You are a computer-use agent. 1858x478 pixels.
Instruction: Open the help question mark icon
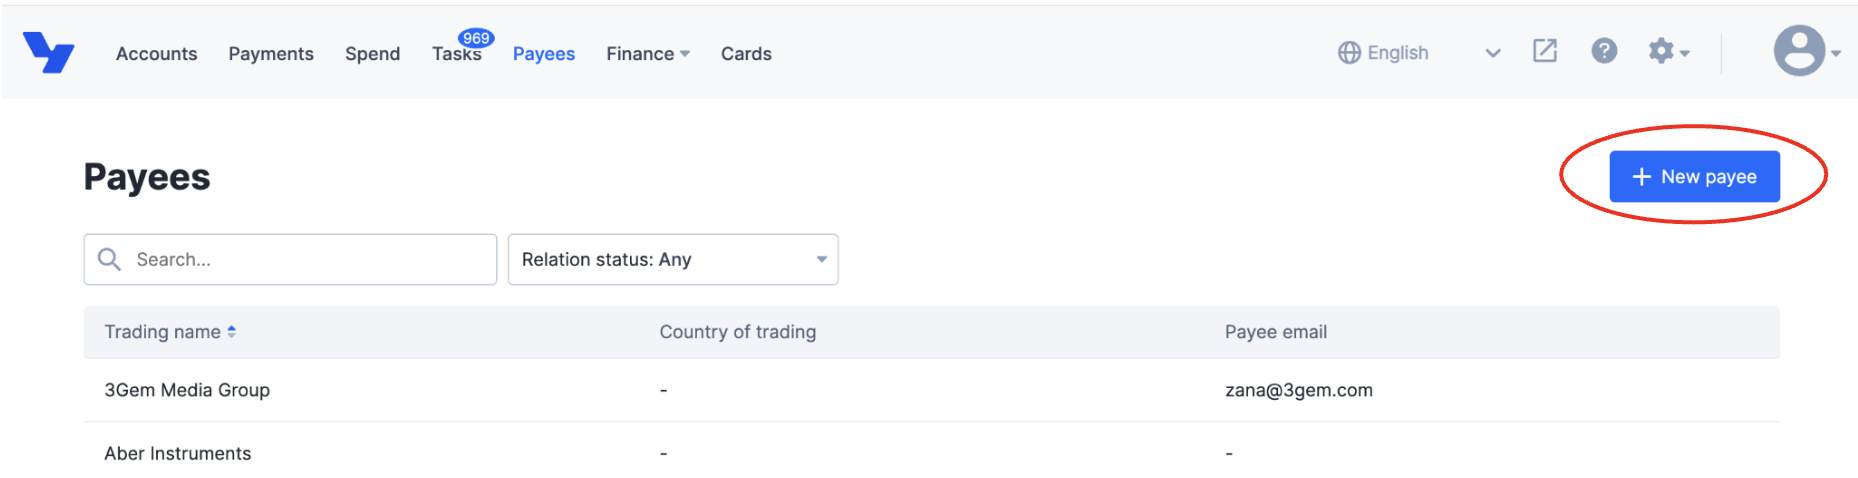pyautogui.click(x=1603, y=51)
